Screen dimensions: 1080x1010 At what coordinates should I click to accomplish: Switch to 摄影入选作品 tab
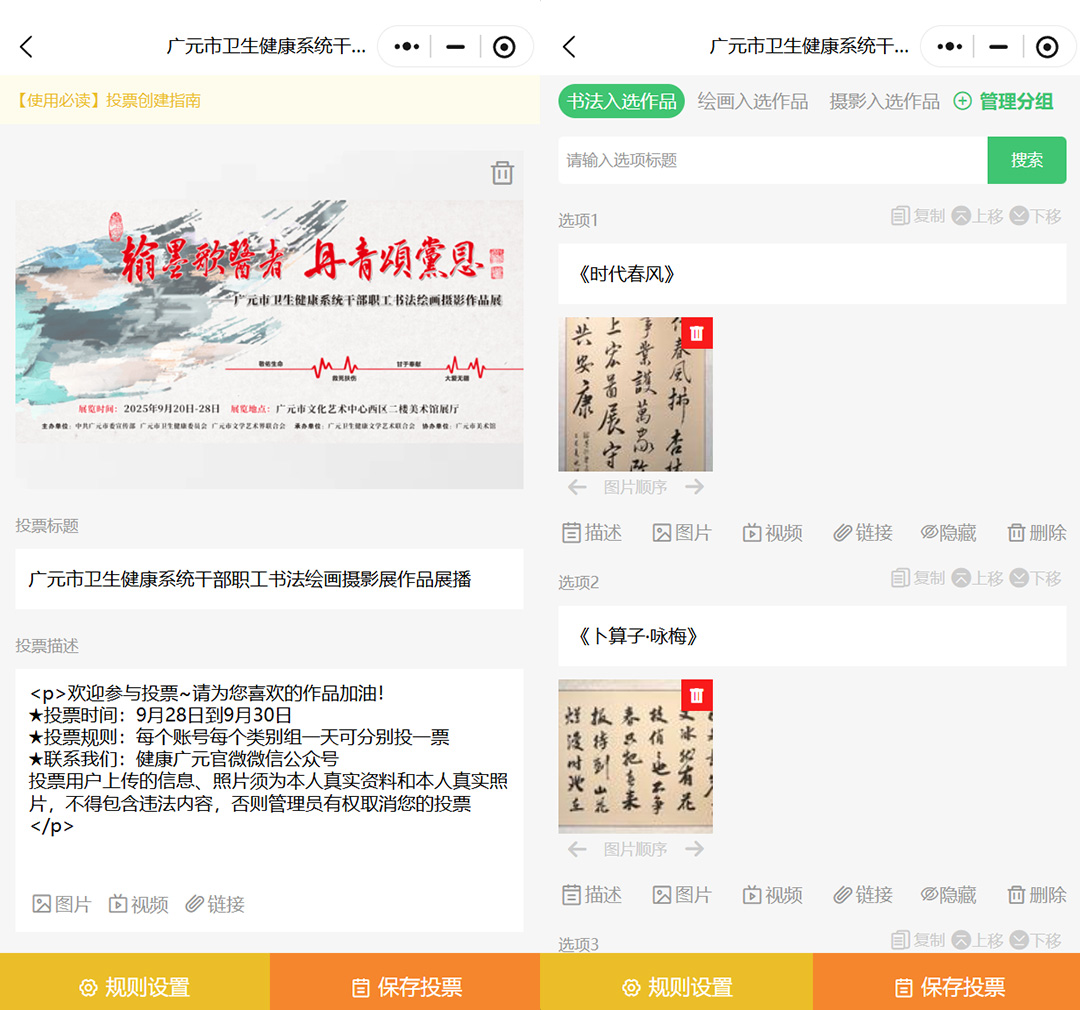pyautogui.click(x=884, y=101)
